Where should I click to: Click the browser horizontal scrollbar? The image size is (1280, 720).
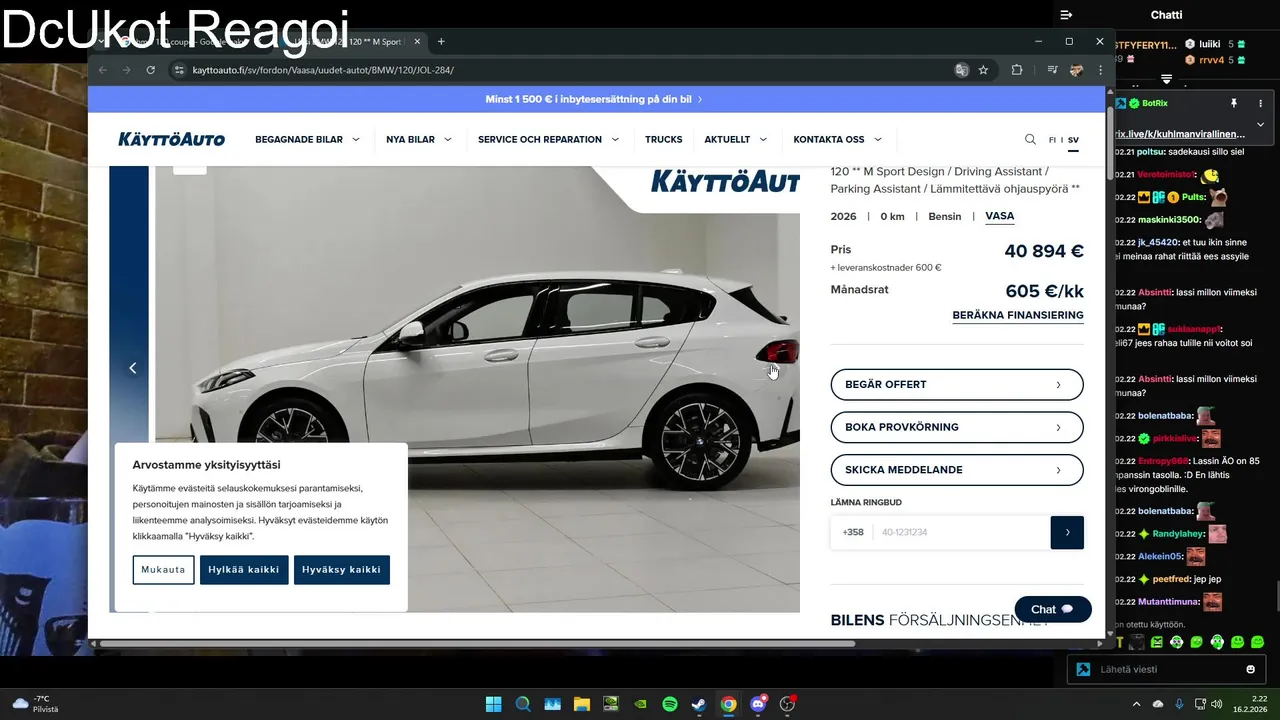click(475, 643)
